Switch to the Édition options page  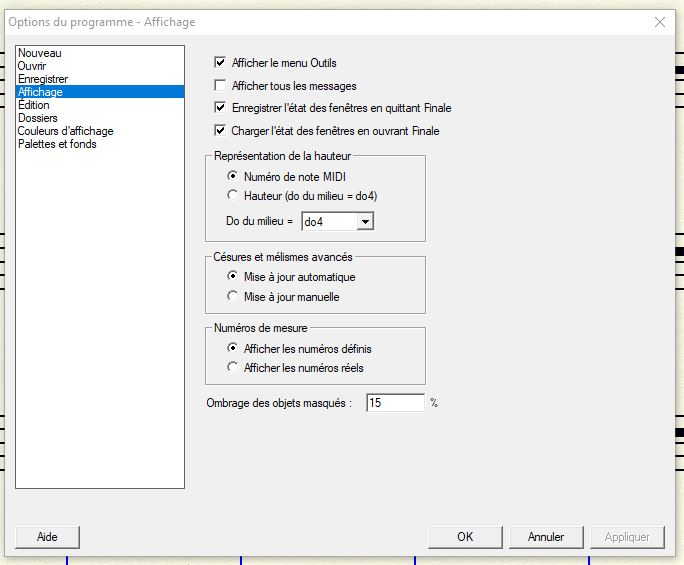33,105
